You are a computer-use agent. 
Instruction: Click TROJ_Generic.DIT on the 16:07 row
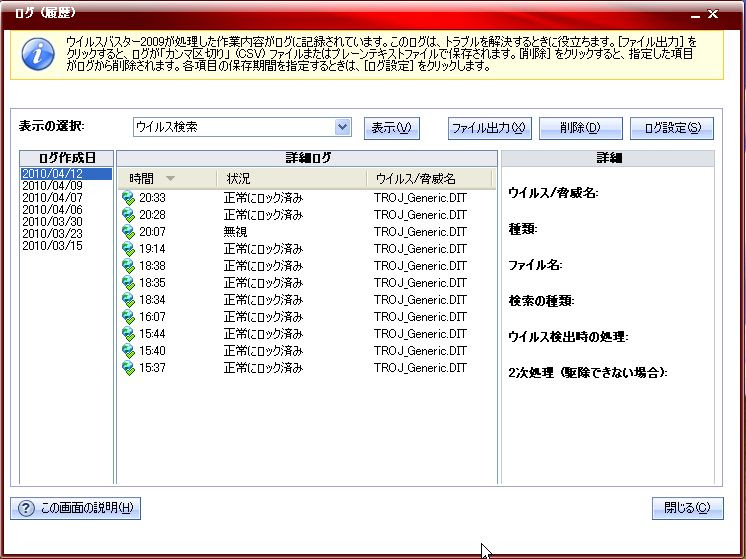point(420,317)
